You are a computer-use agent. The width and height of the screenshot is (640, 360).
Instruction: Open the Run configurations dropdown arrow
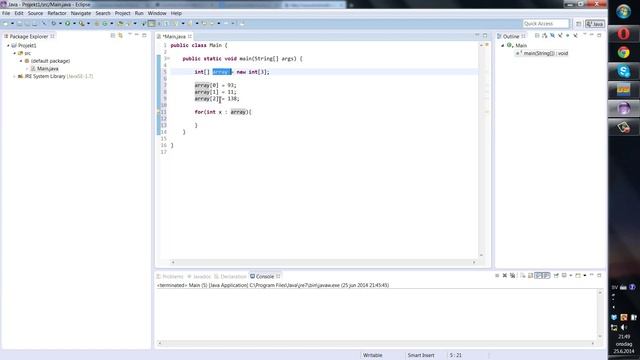(x=74, y=24)
